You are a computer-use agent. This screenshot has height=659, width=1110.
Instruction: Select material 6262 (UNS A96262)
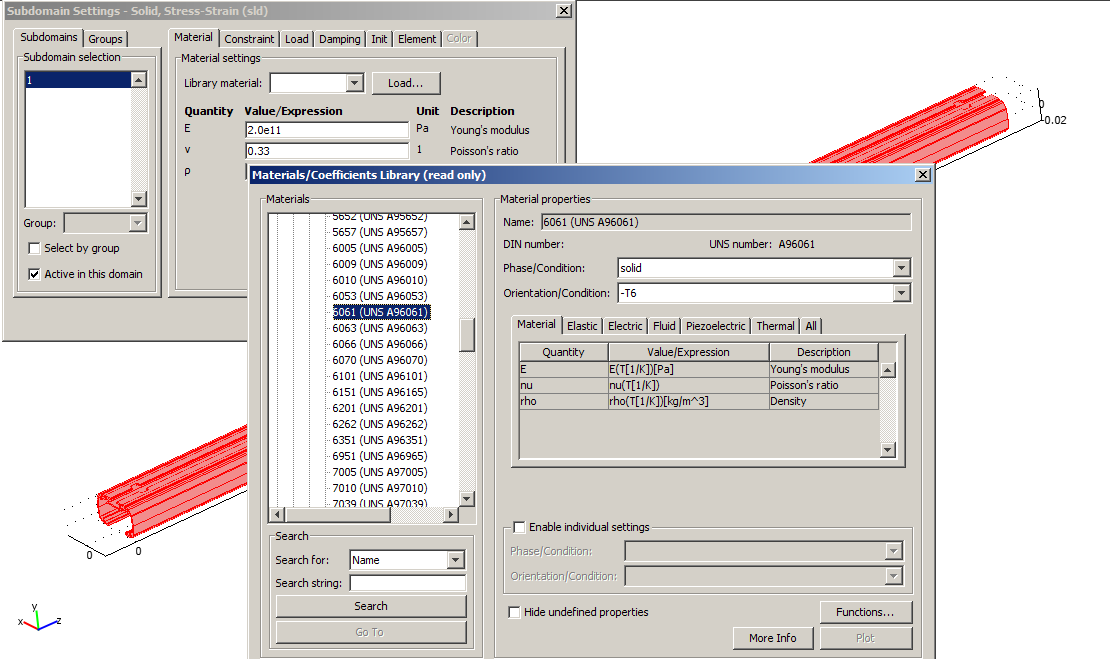click(379, 424)
